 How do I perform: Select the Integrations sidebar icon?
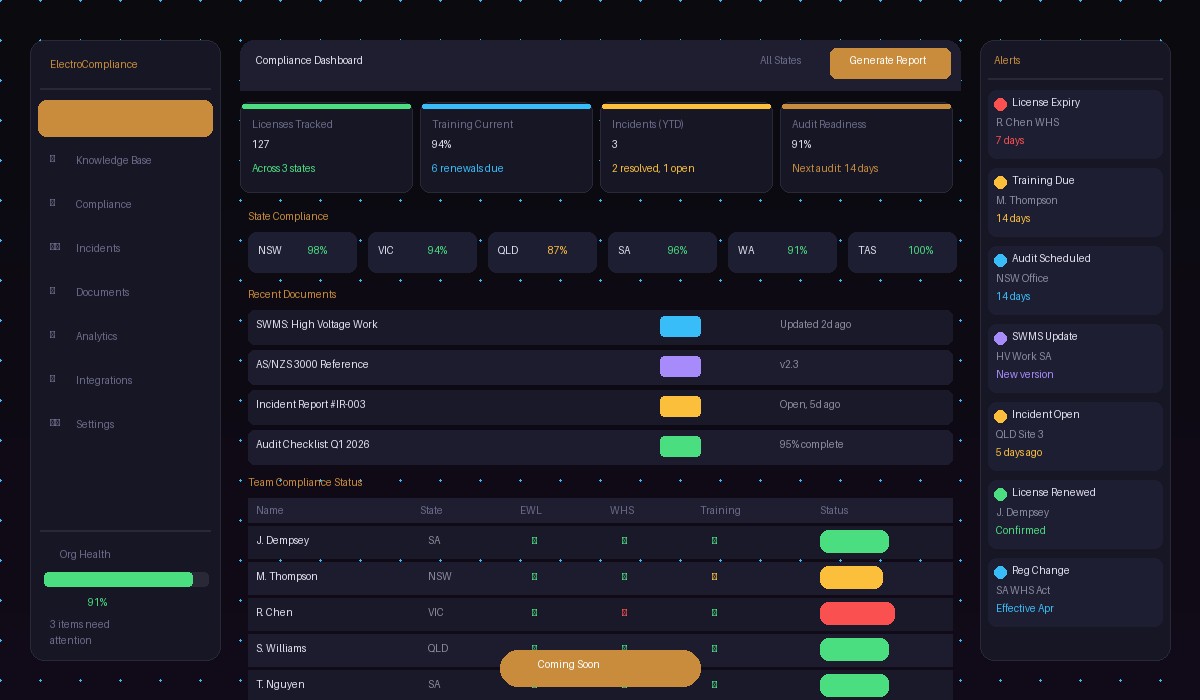point(53,380)
